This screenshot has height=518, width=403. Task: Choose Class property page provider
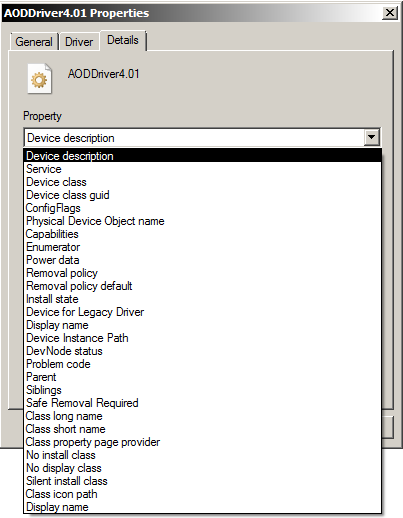(x=203, y=442)
